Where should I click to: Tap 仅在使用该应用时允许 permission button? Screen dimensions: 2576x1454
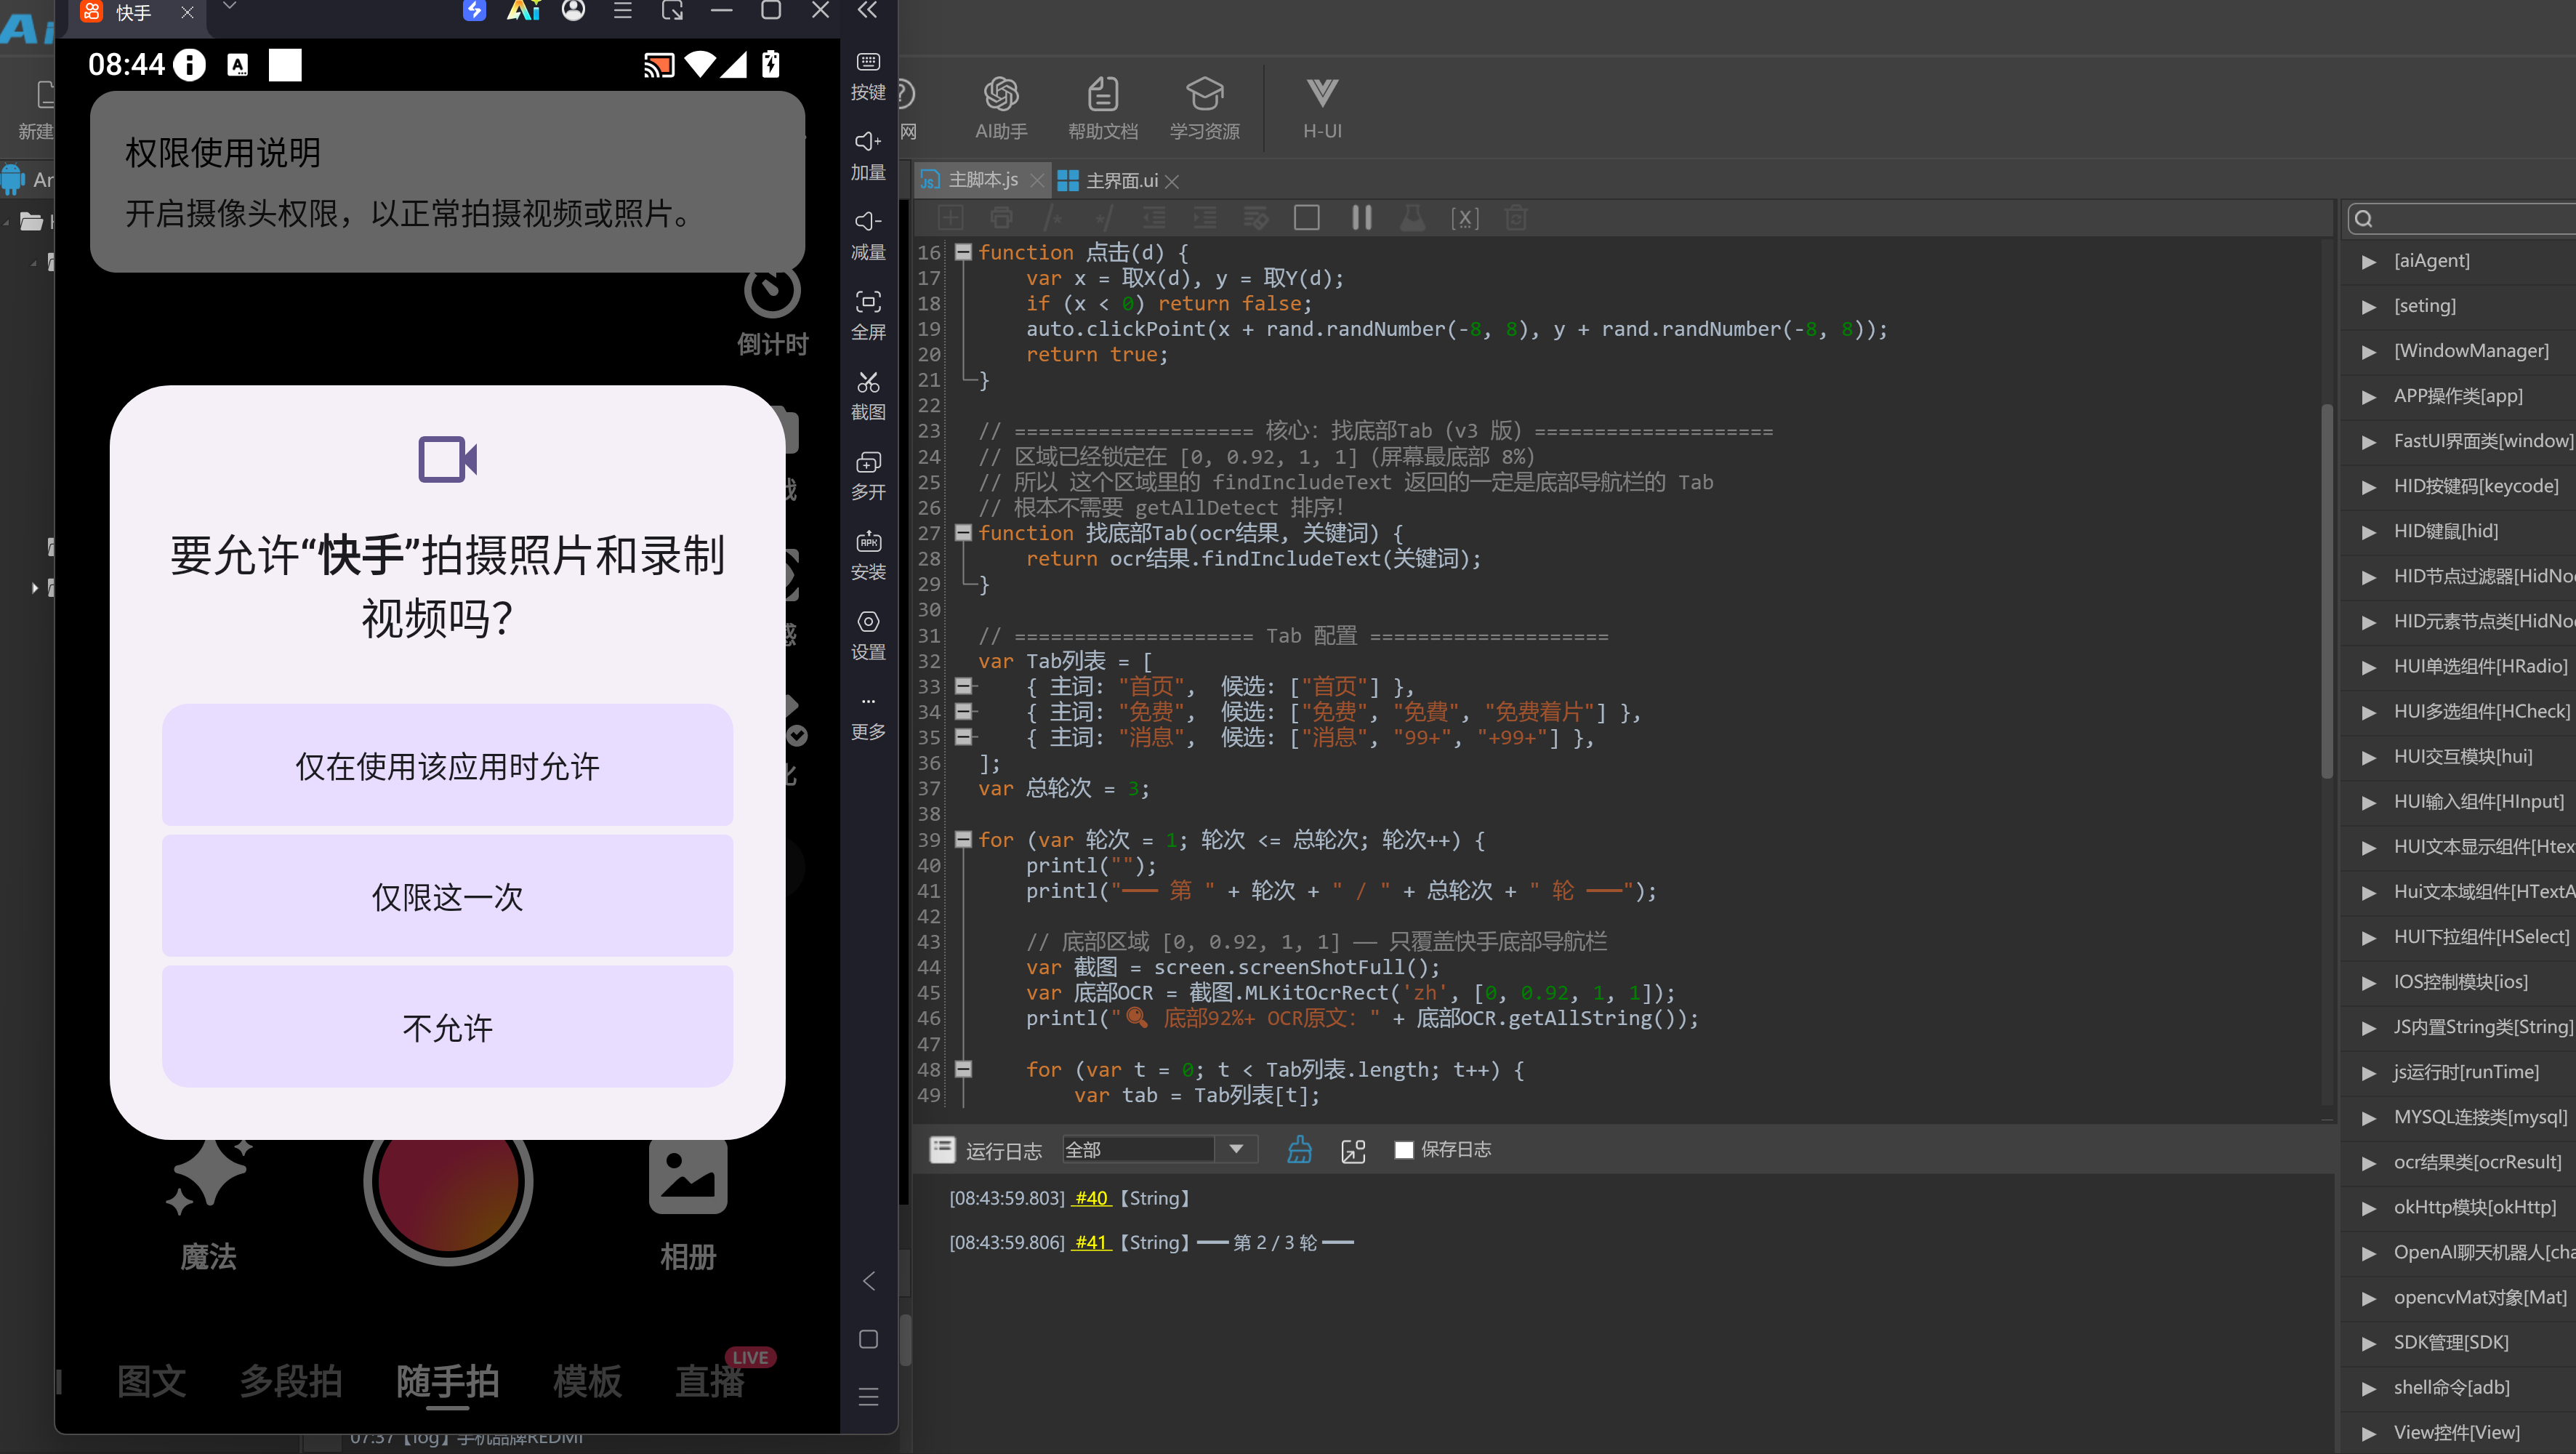447,766
